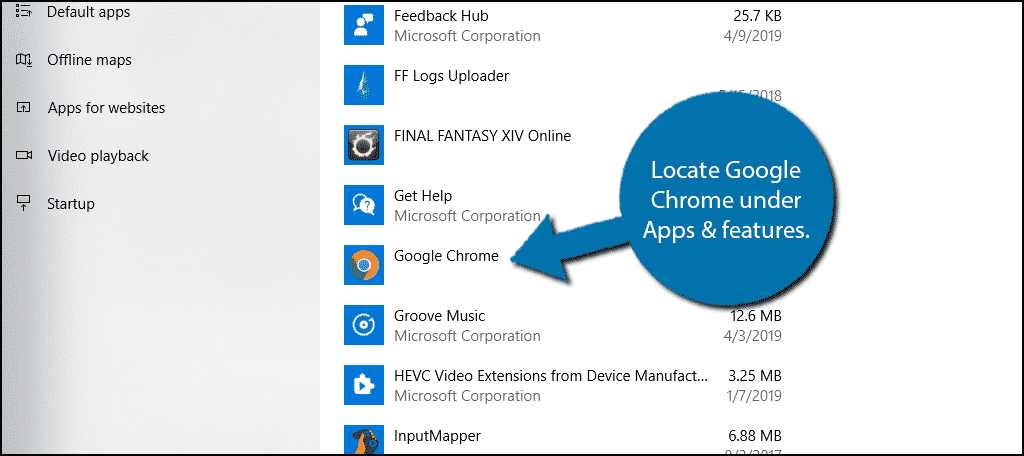Click the Google Chrome app icon
This screenshot has width=1024, height=456.
coord(364,265)
